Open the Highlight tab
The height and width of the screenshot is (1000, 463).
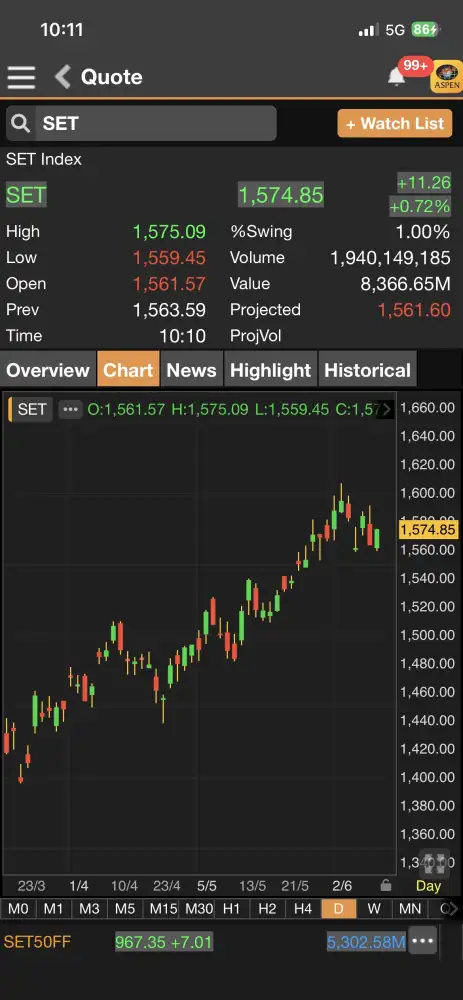click(270, 370)
